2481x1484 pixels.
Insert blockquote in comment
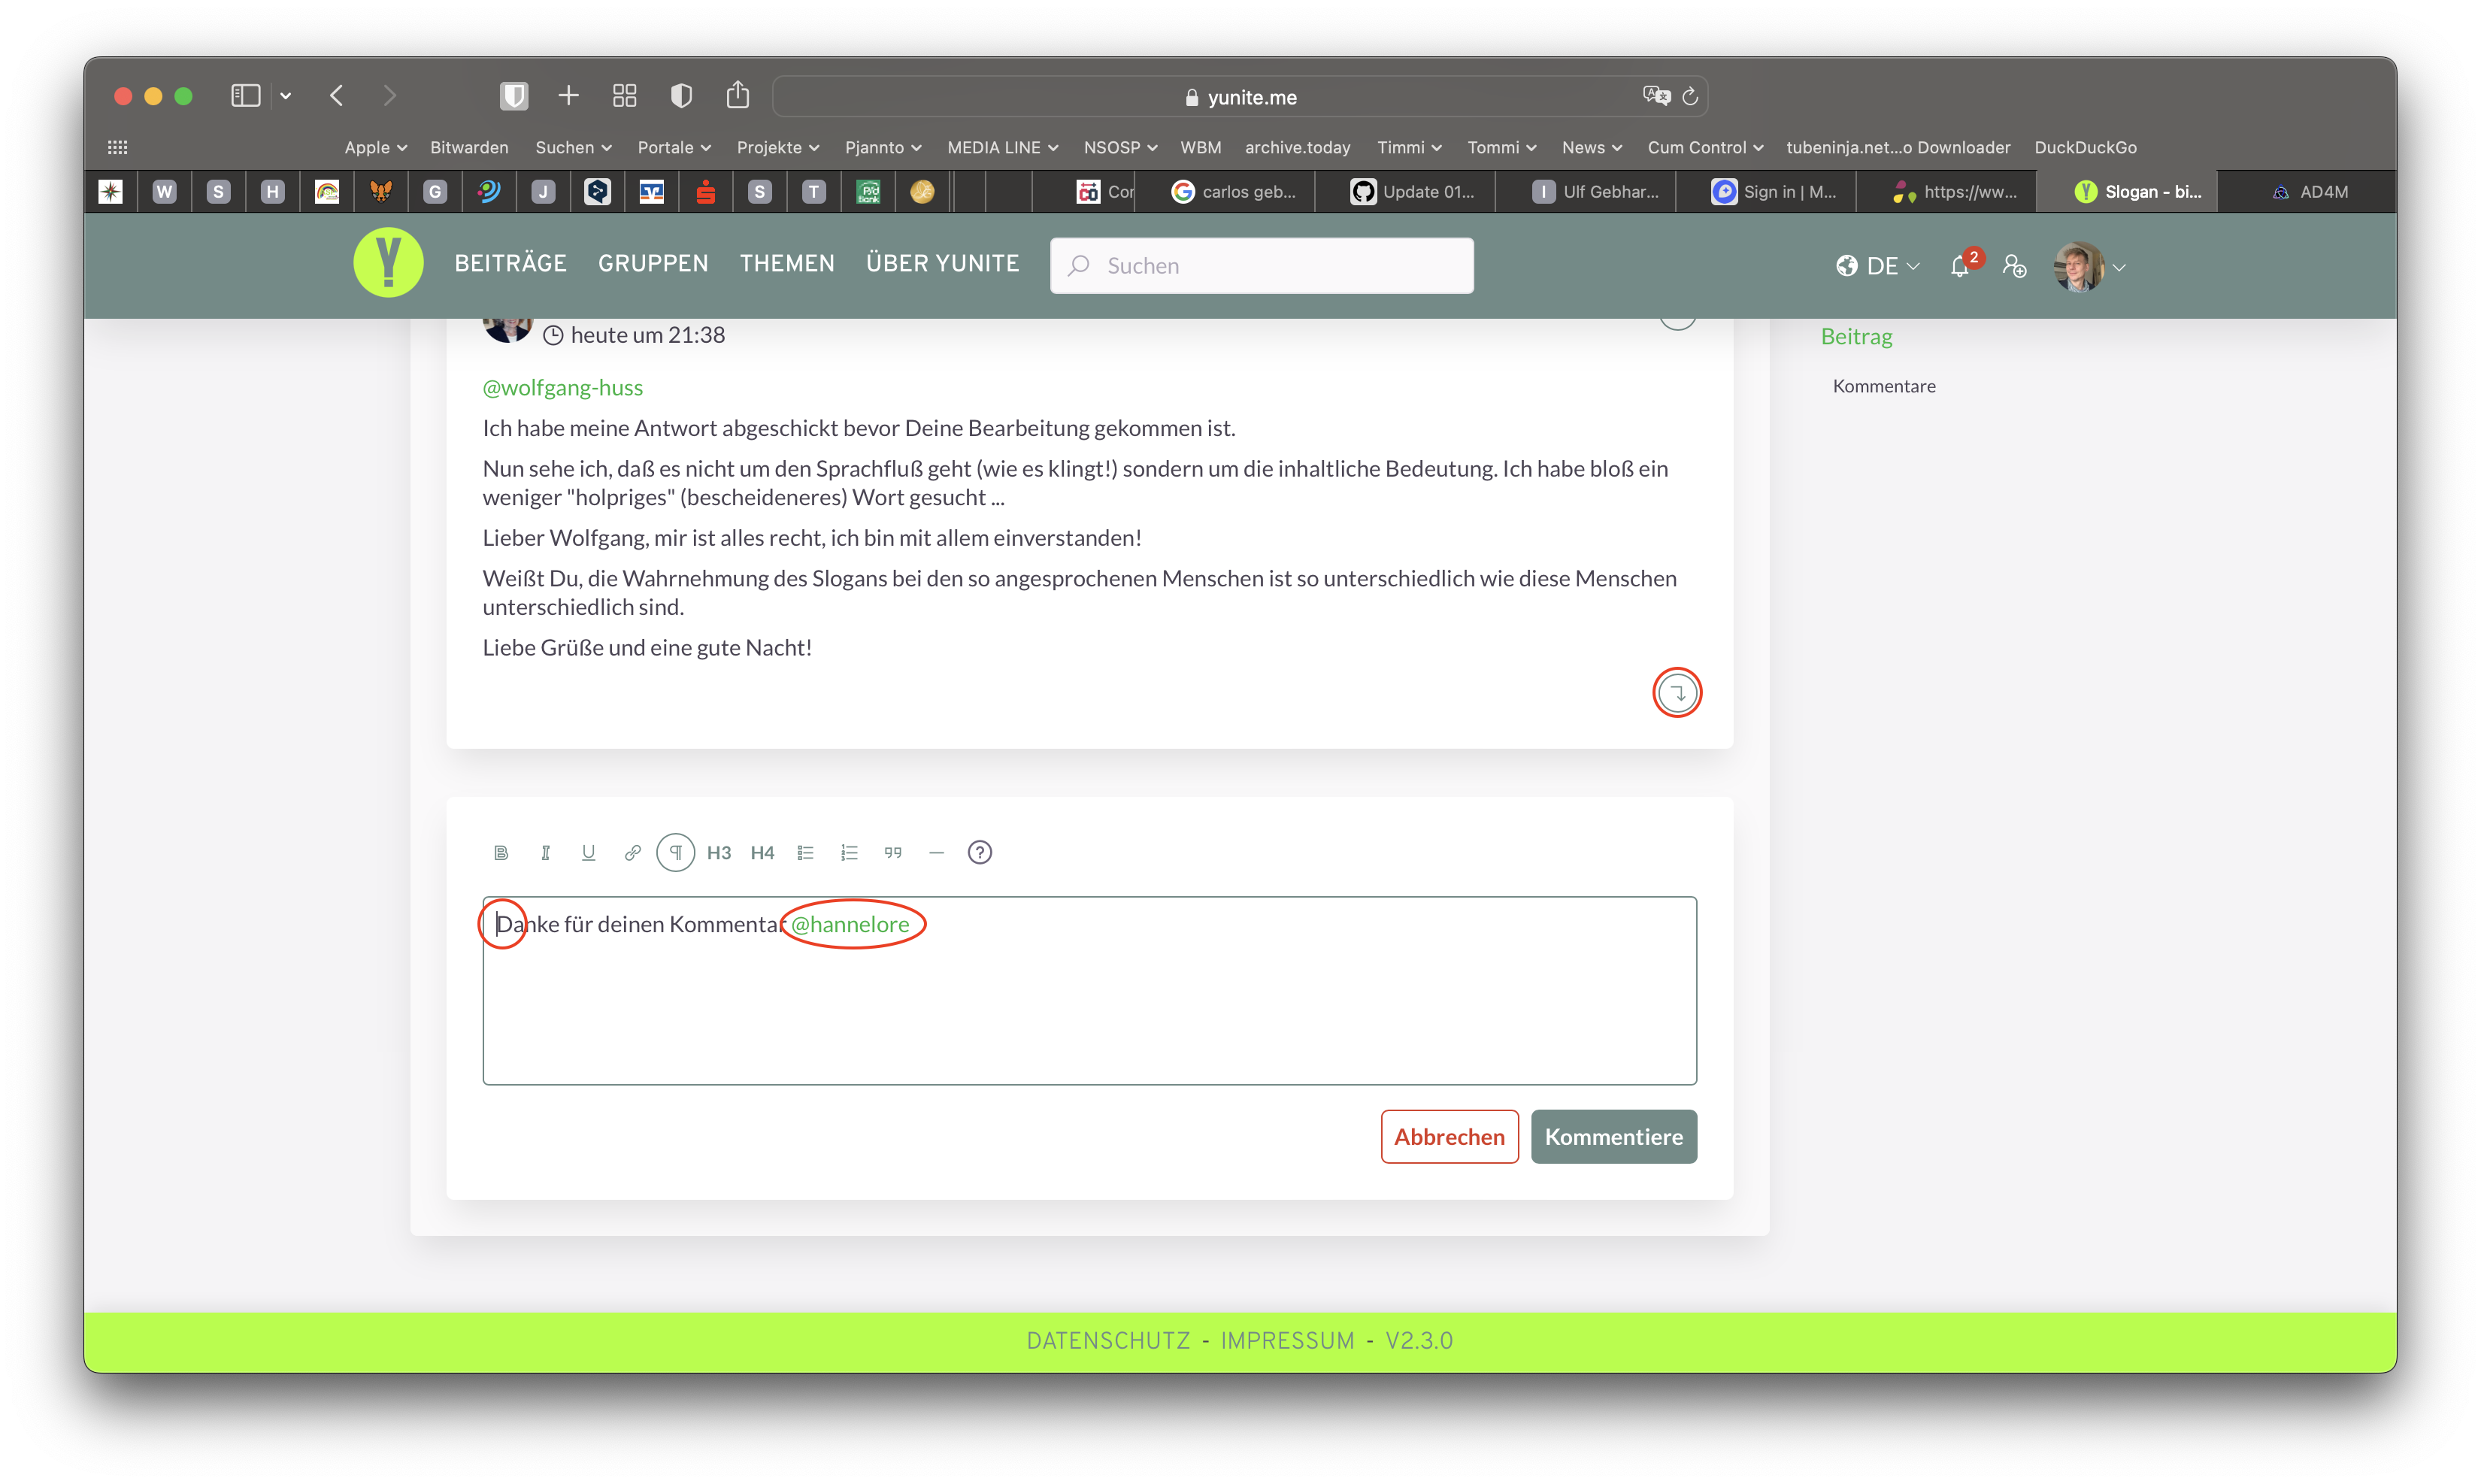(x=893, y=852)
